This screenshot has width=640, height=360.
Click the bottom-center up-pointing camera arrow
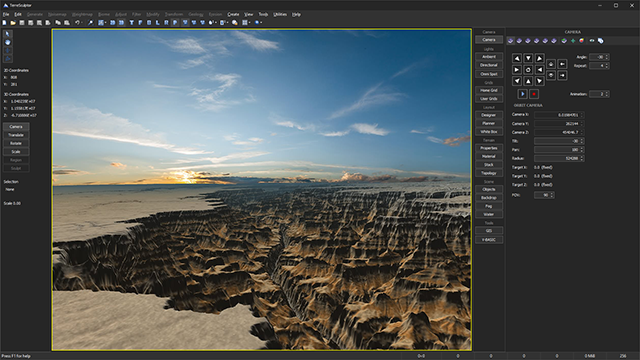point(528,81)
